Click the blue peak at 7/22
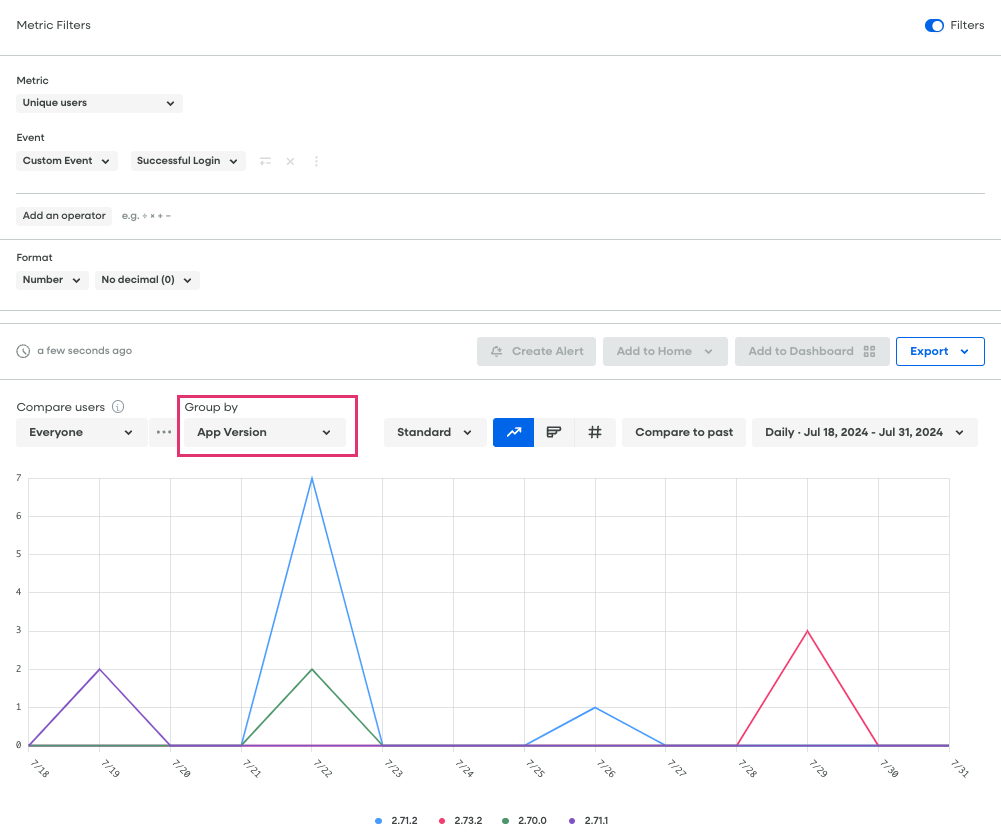 [x=312, y=478]
